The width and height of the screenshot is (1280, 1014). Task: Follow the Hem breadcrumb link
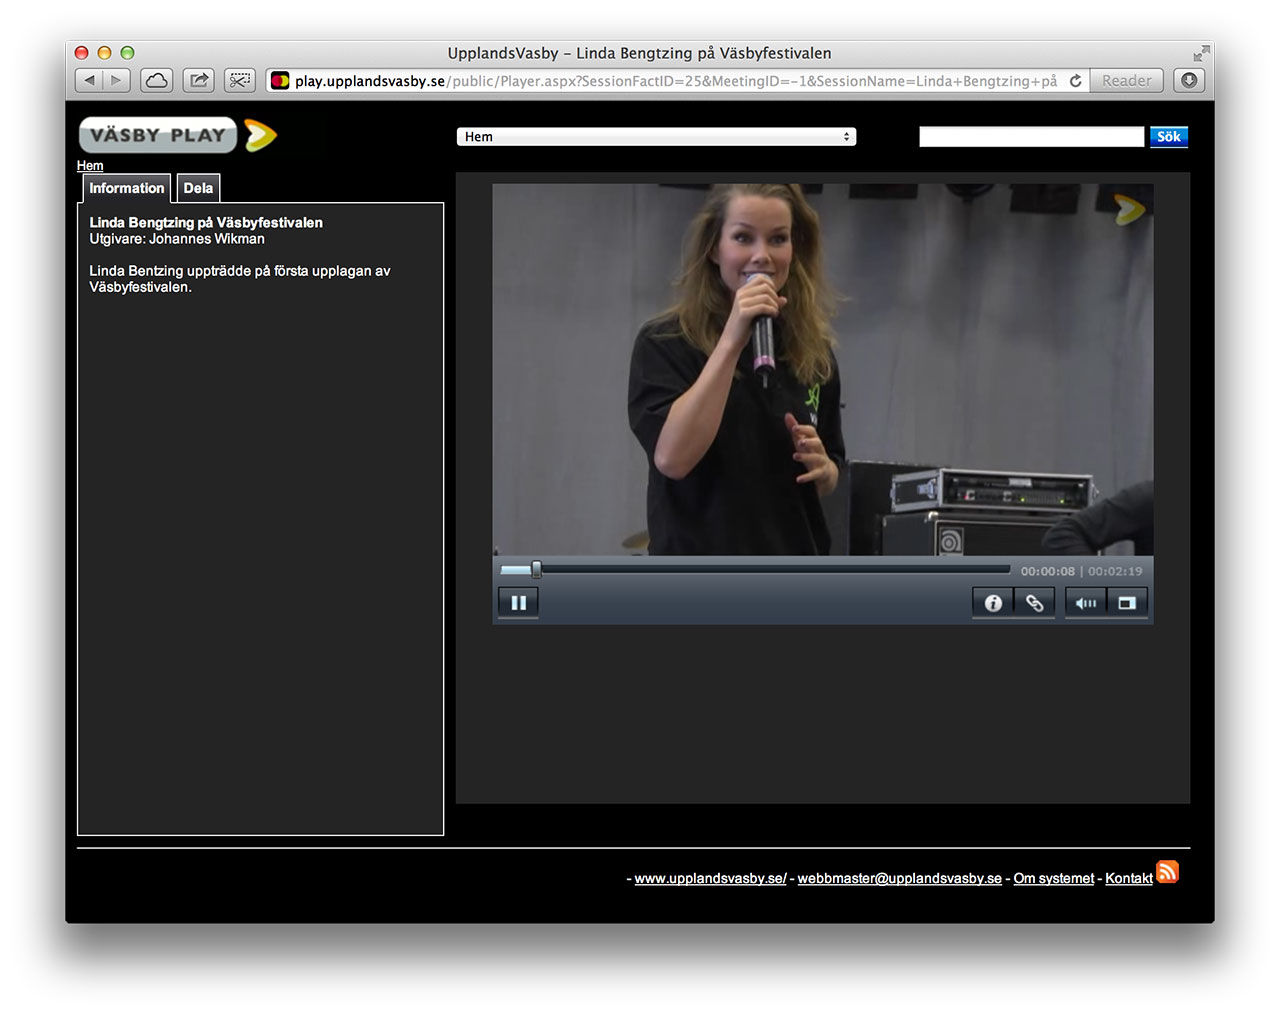click(90, 166)
